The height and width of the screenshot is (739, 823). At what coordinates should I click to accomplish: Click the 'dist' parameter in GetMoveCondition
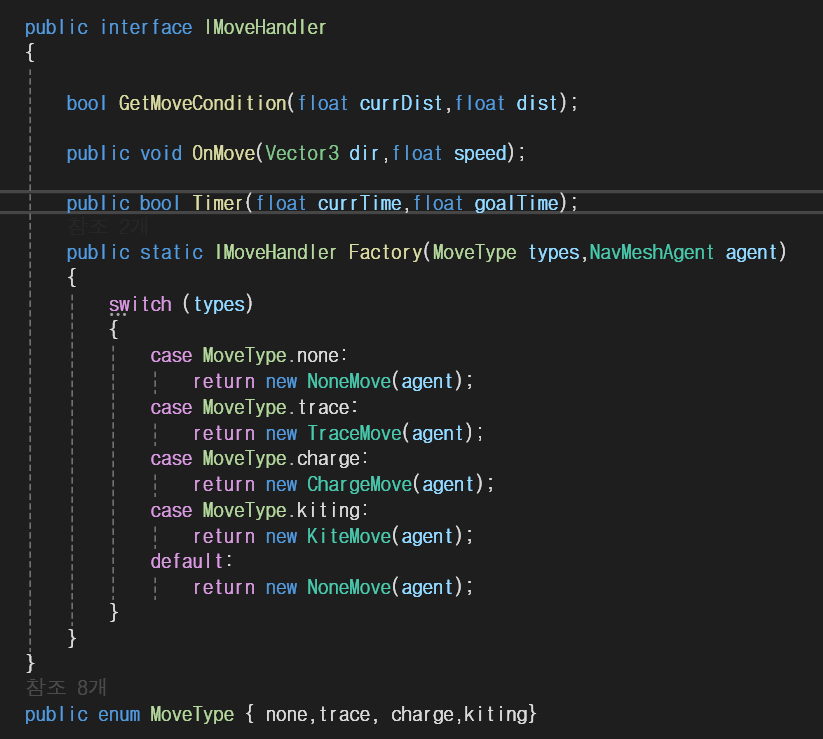536,103
